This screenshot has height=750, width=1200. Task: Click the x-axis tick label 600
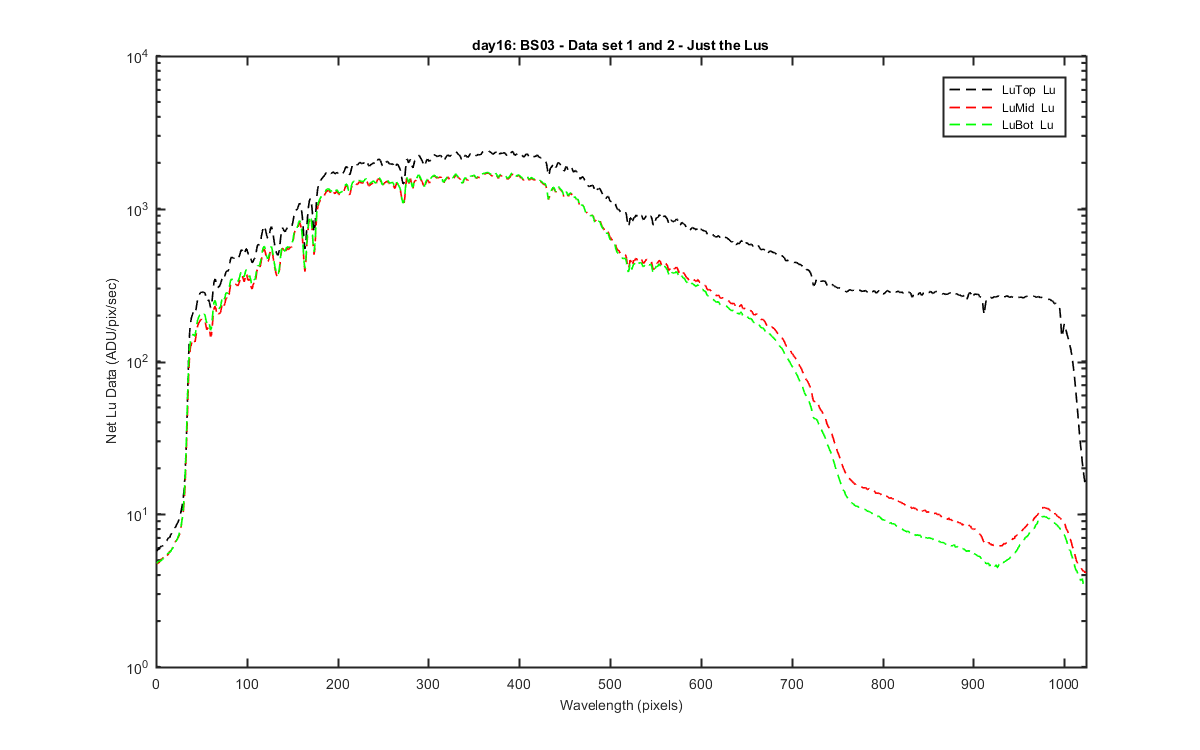click(x=701, y=683)
